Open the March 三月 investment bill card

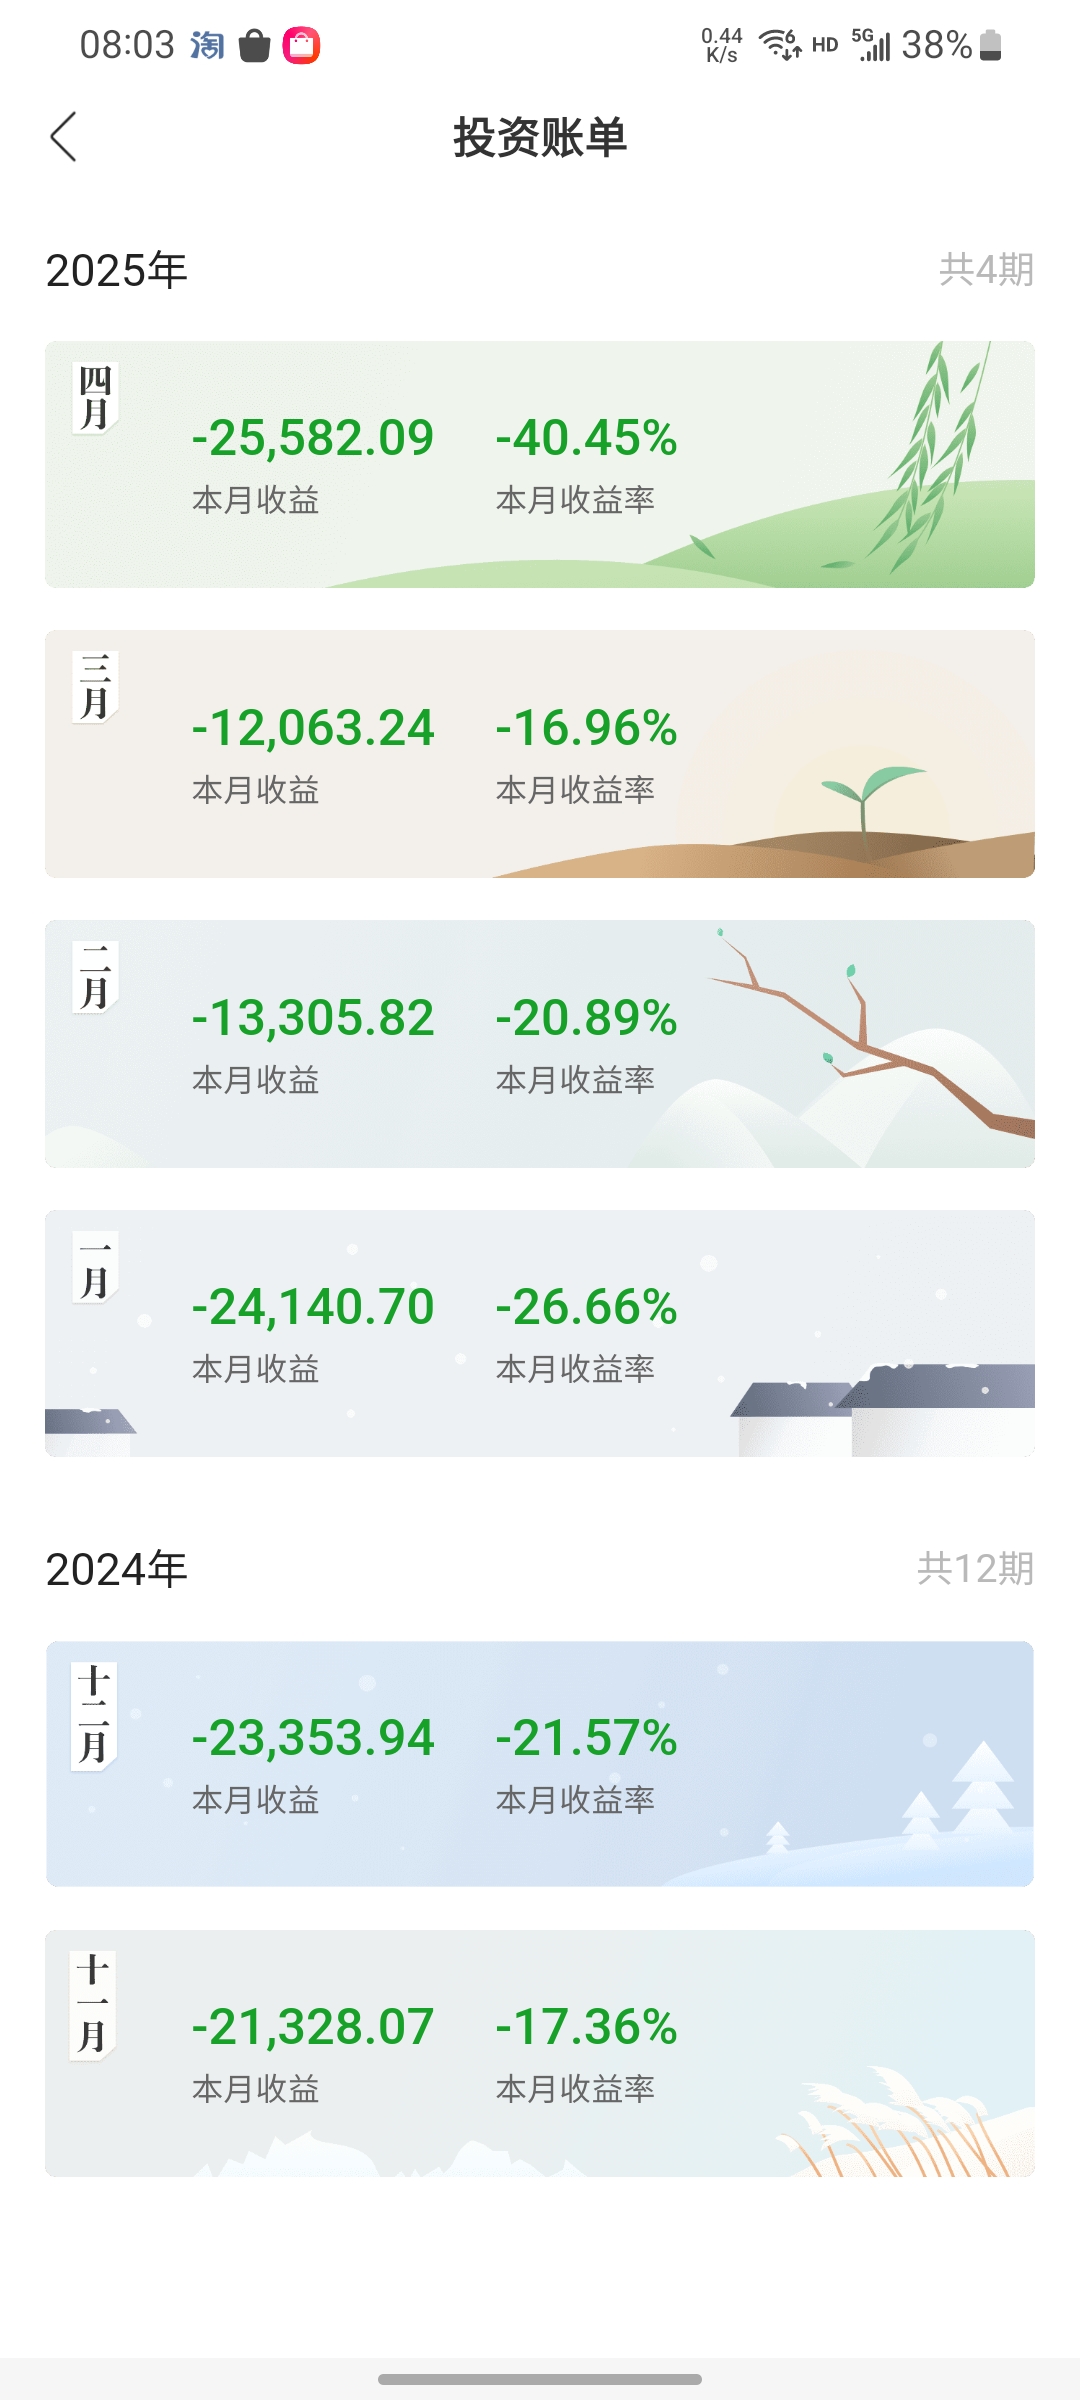(x=540, y=754)
